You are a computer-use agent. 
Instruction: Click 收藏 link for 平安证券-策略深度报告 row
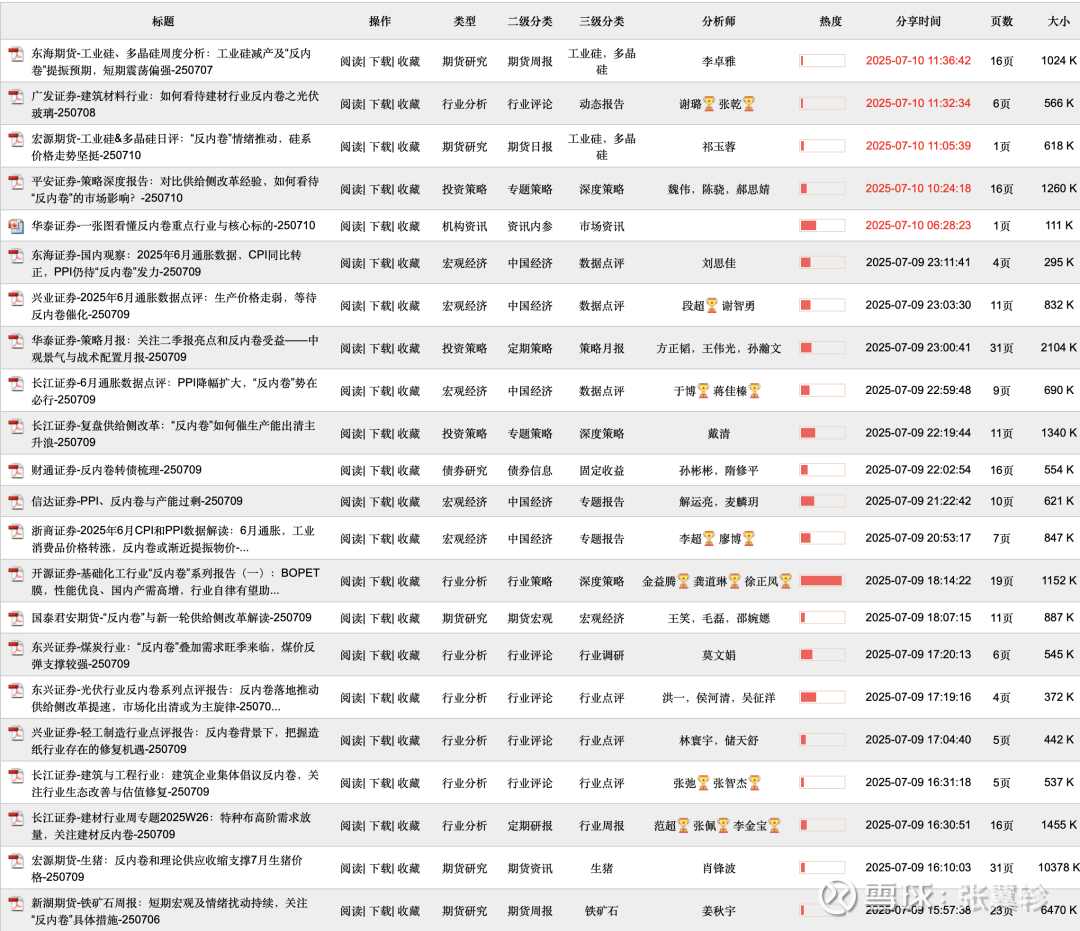[x=409, y=189]
